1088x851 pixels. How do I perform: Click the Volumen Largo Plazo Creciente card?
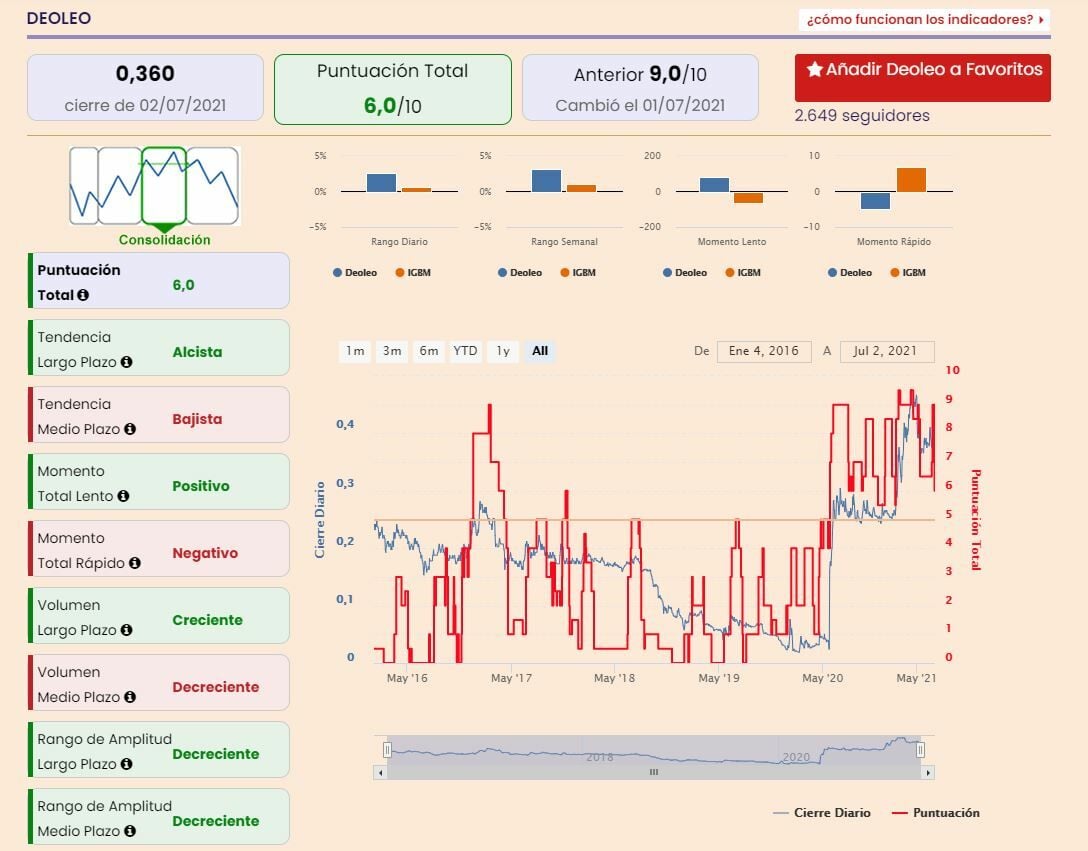159,616
